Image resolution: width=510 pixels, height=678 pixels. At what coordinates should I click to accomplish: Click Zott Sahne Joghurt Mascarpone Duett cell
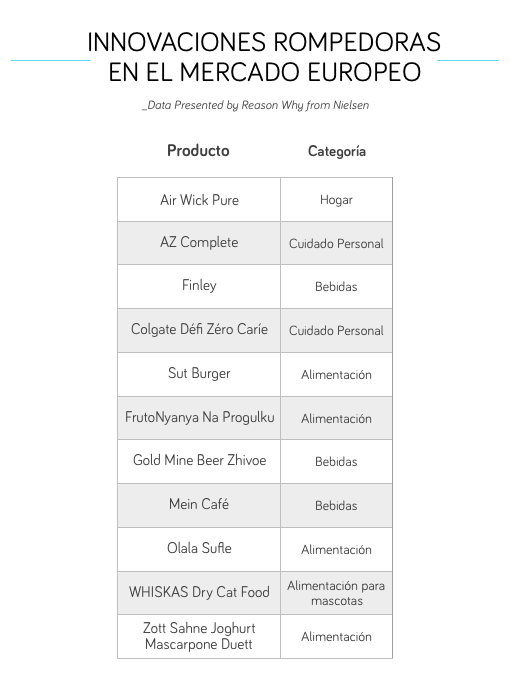point(199,636)
